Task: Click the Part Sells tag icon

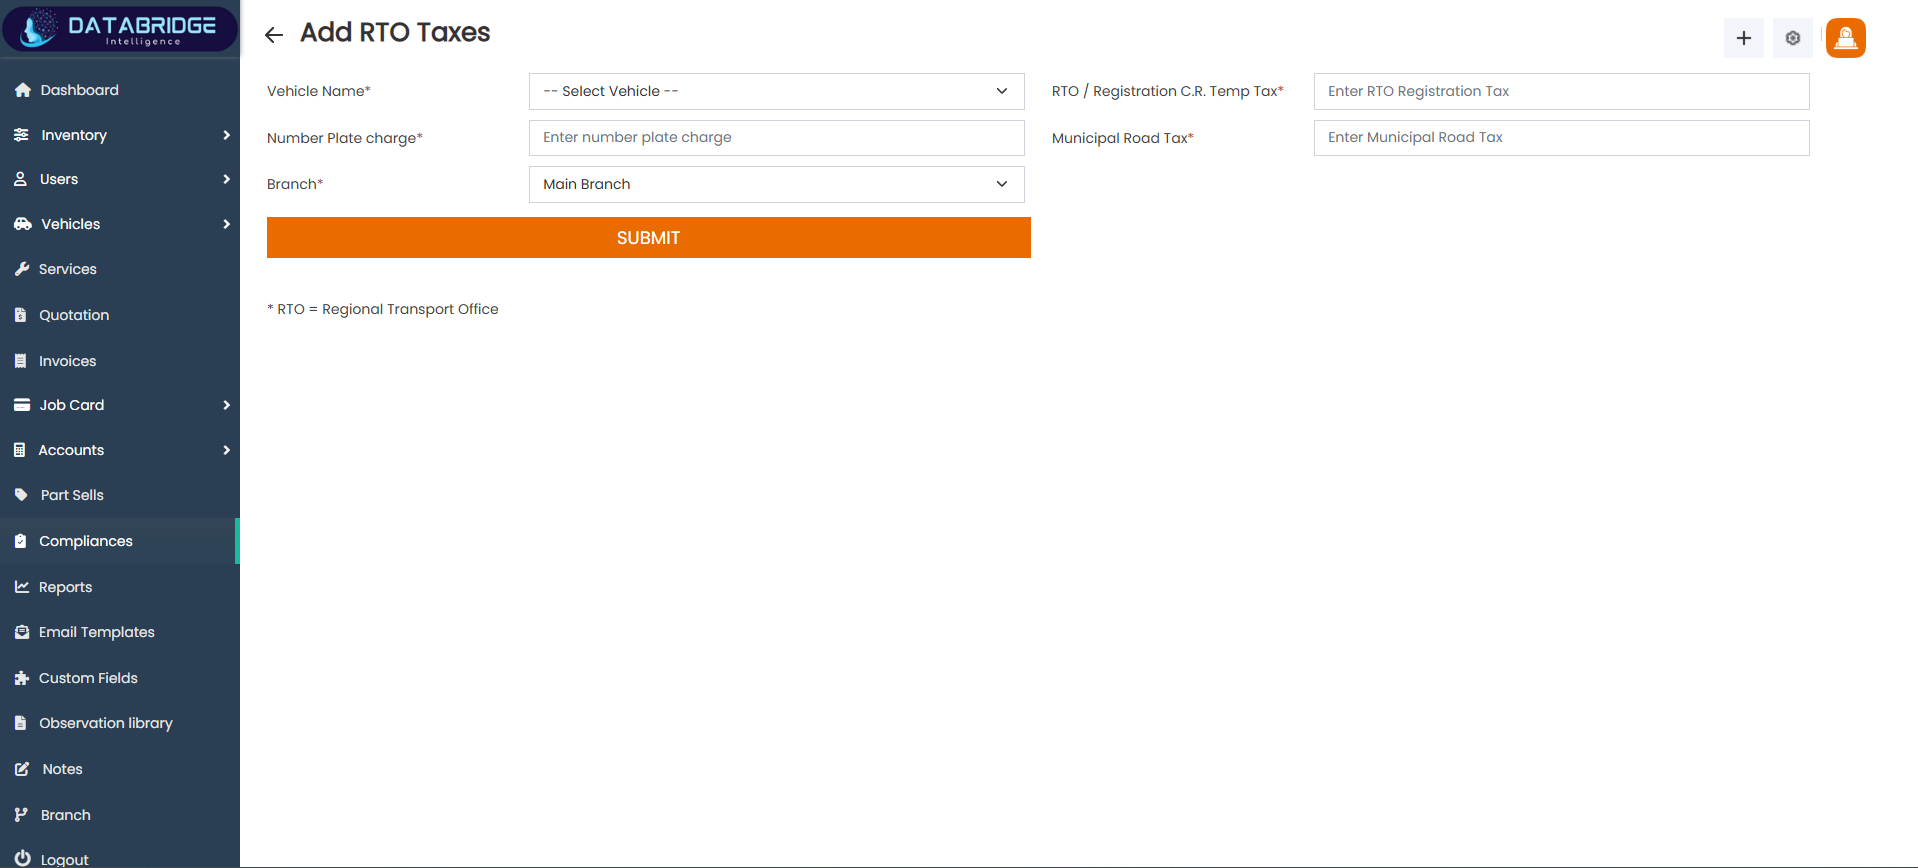Action: (x=22, y=495)
